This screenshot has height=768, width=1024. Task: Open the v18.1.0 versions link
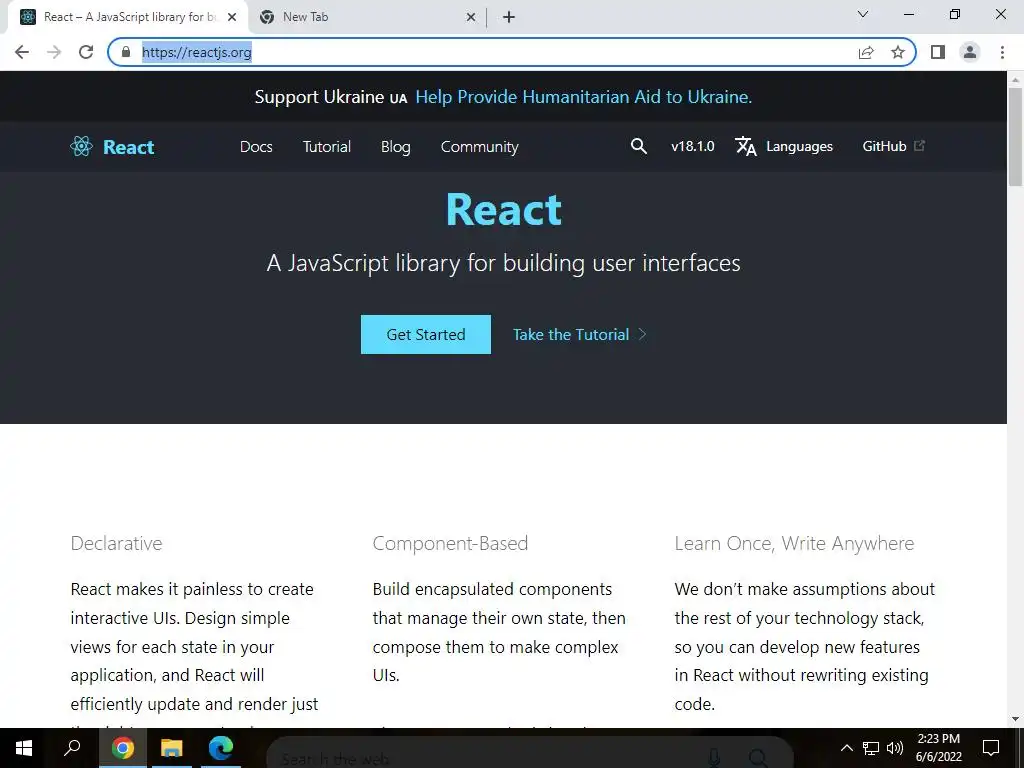click(693, 146)
